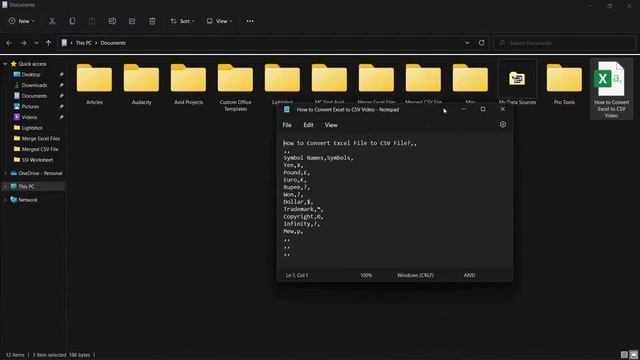Select the Audacity folder
This screenshot has width=640, height=360.
(141, 84)
